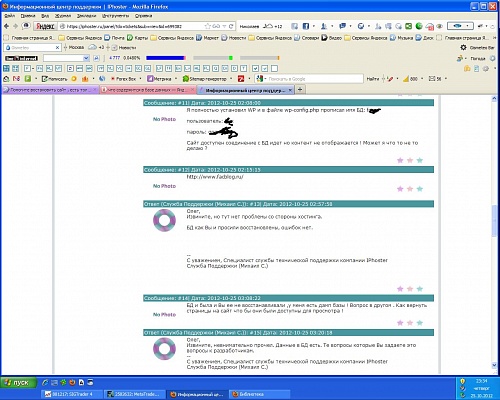
Task: Click the blue progress bar in the SEO toolbar
Action: 166,58
